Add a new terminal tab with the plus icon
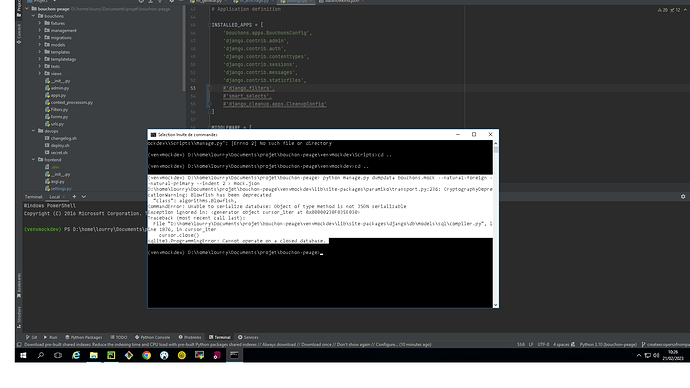 coord(74,197)
